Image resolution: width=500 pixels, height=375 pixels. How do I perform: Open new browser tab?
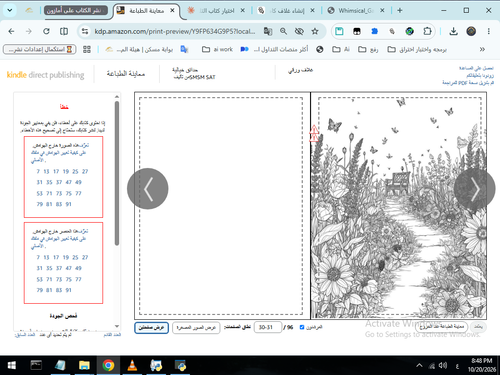400,10
